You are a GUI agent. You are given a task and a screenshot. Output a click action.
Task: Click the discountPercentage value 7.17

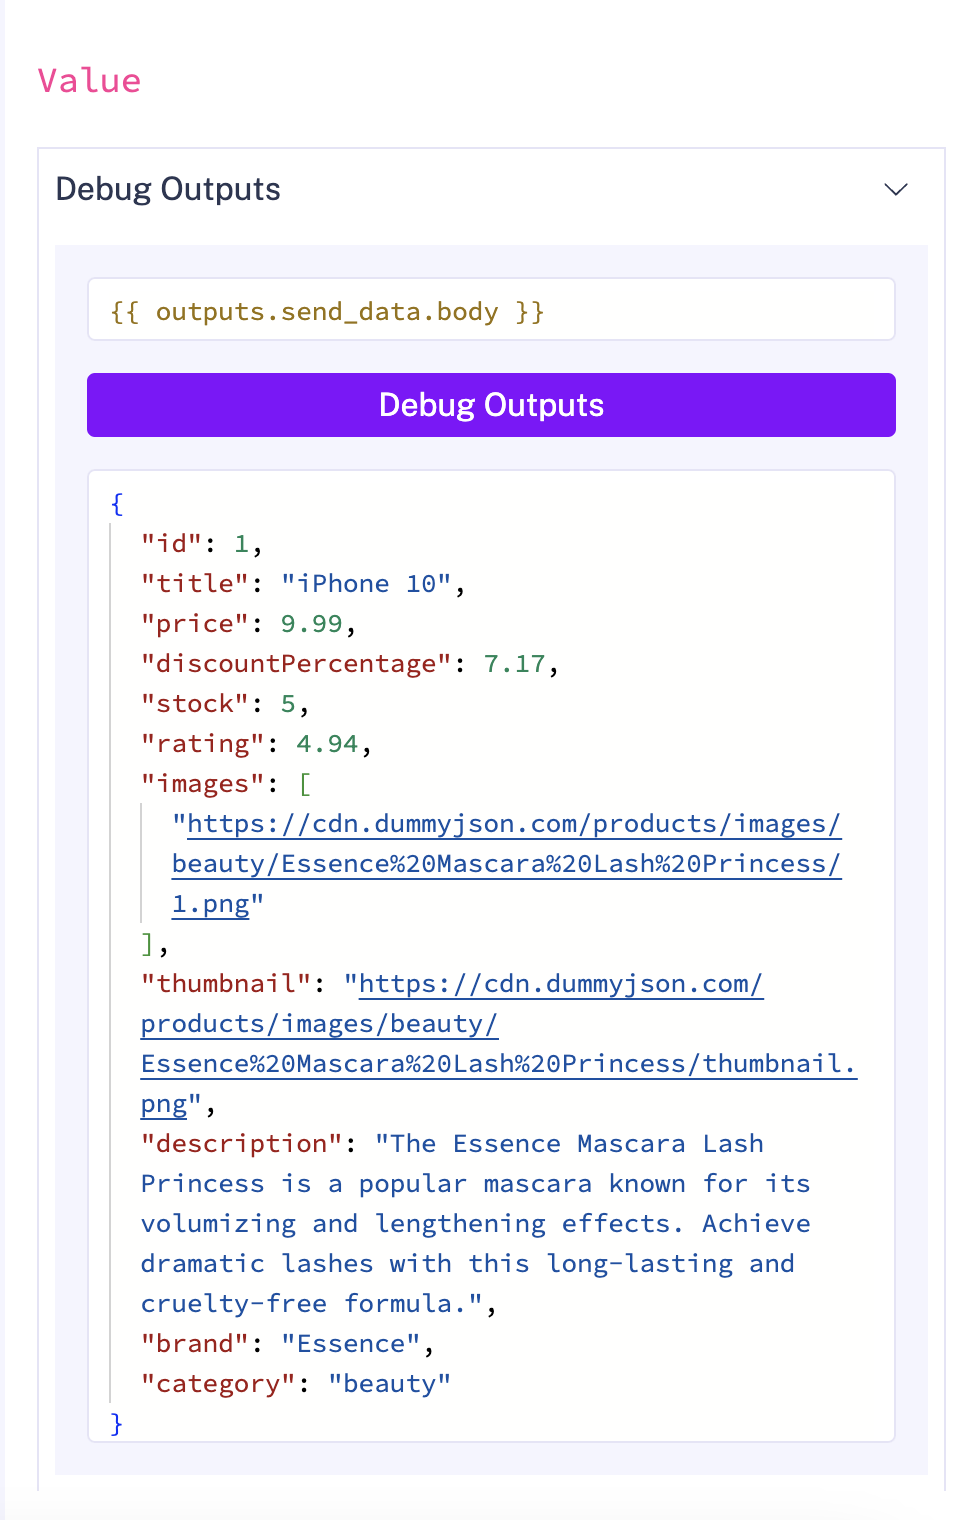[x=515, y=663]
